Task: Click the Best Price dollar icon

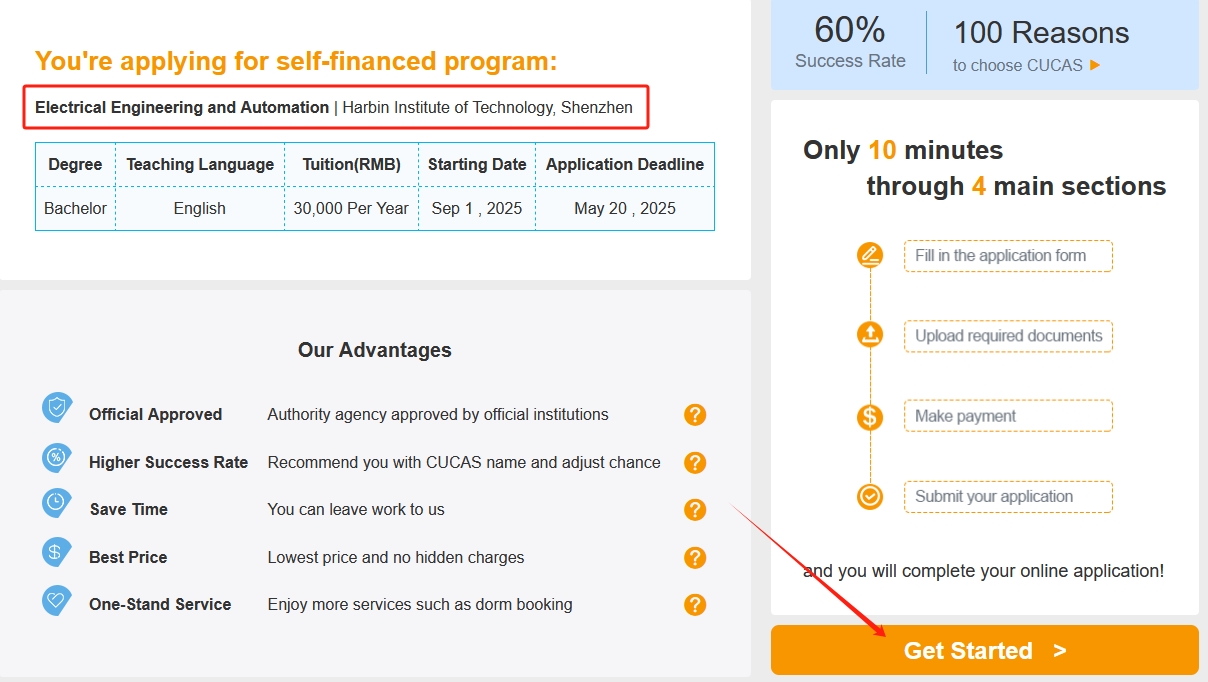Action: click(57, 552)
